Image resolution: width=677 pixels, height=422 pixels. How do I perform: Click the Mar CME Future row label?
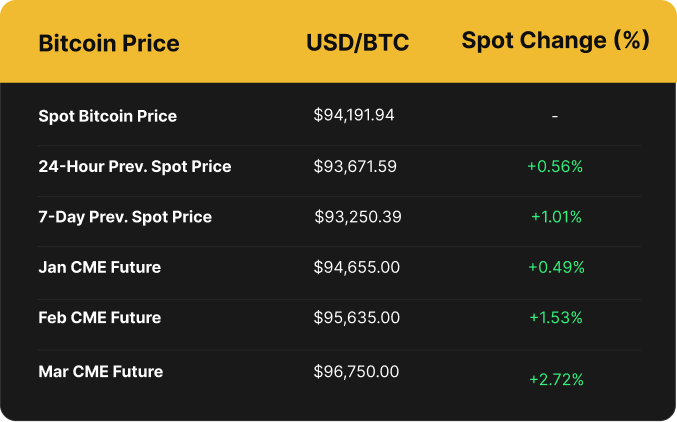[100, 372]
